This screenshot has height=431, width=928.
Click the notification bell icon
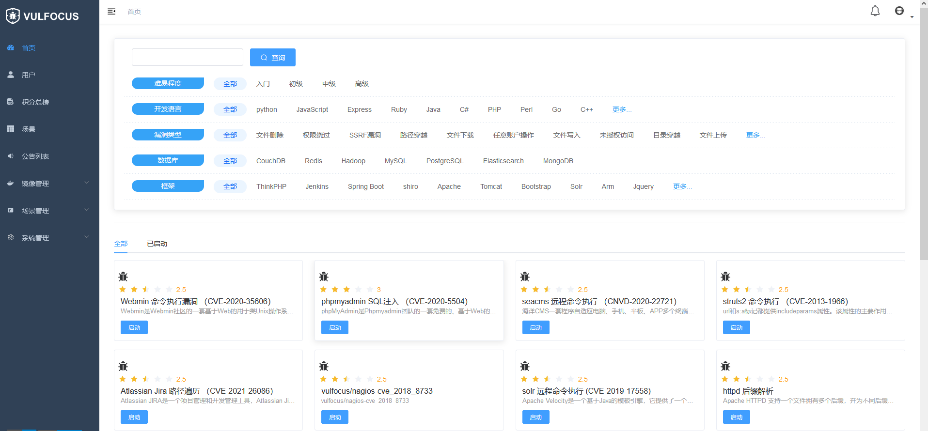[875, 11]
